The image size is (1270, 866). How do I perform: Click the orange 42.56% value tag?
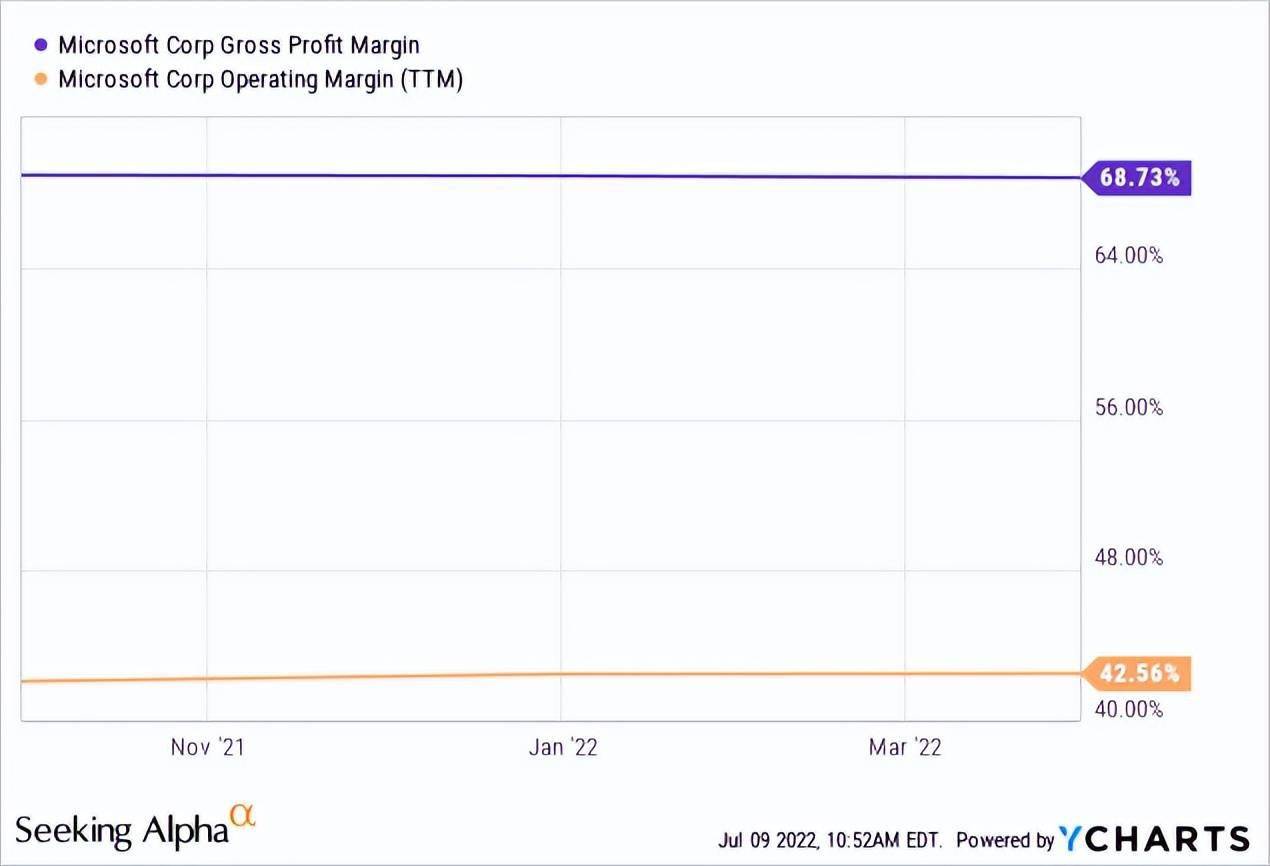(x=1139, y=674)
